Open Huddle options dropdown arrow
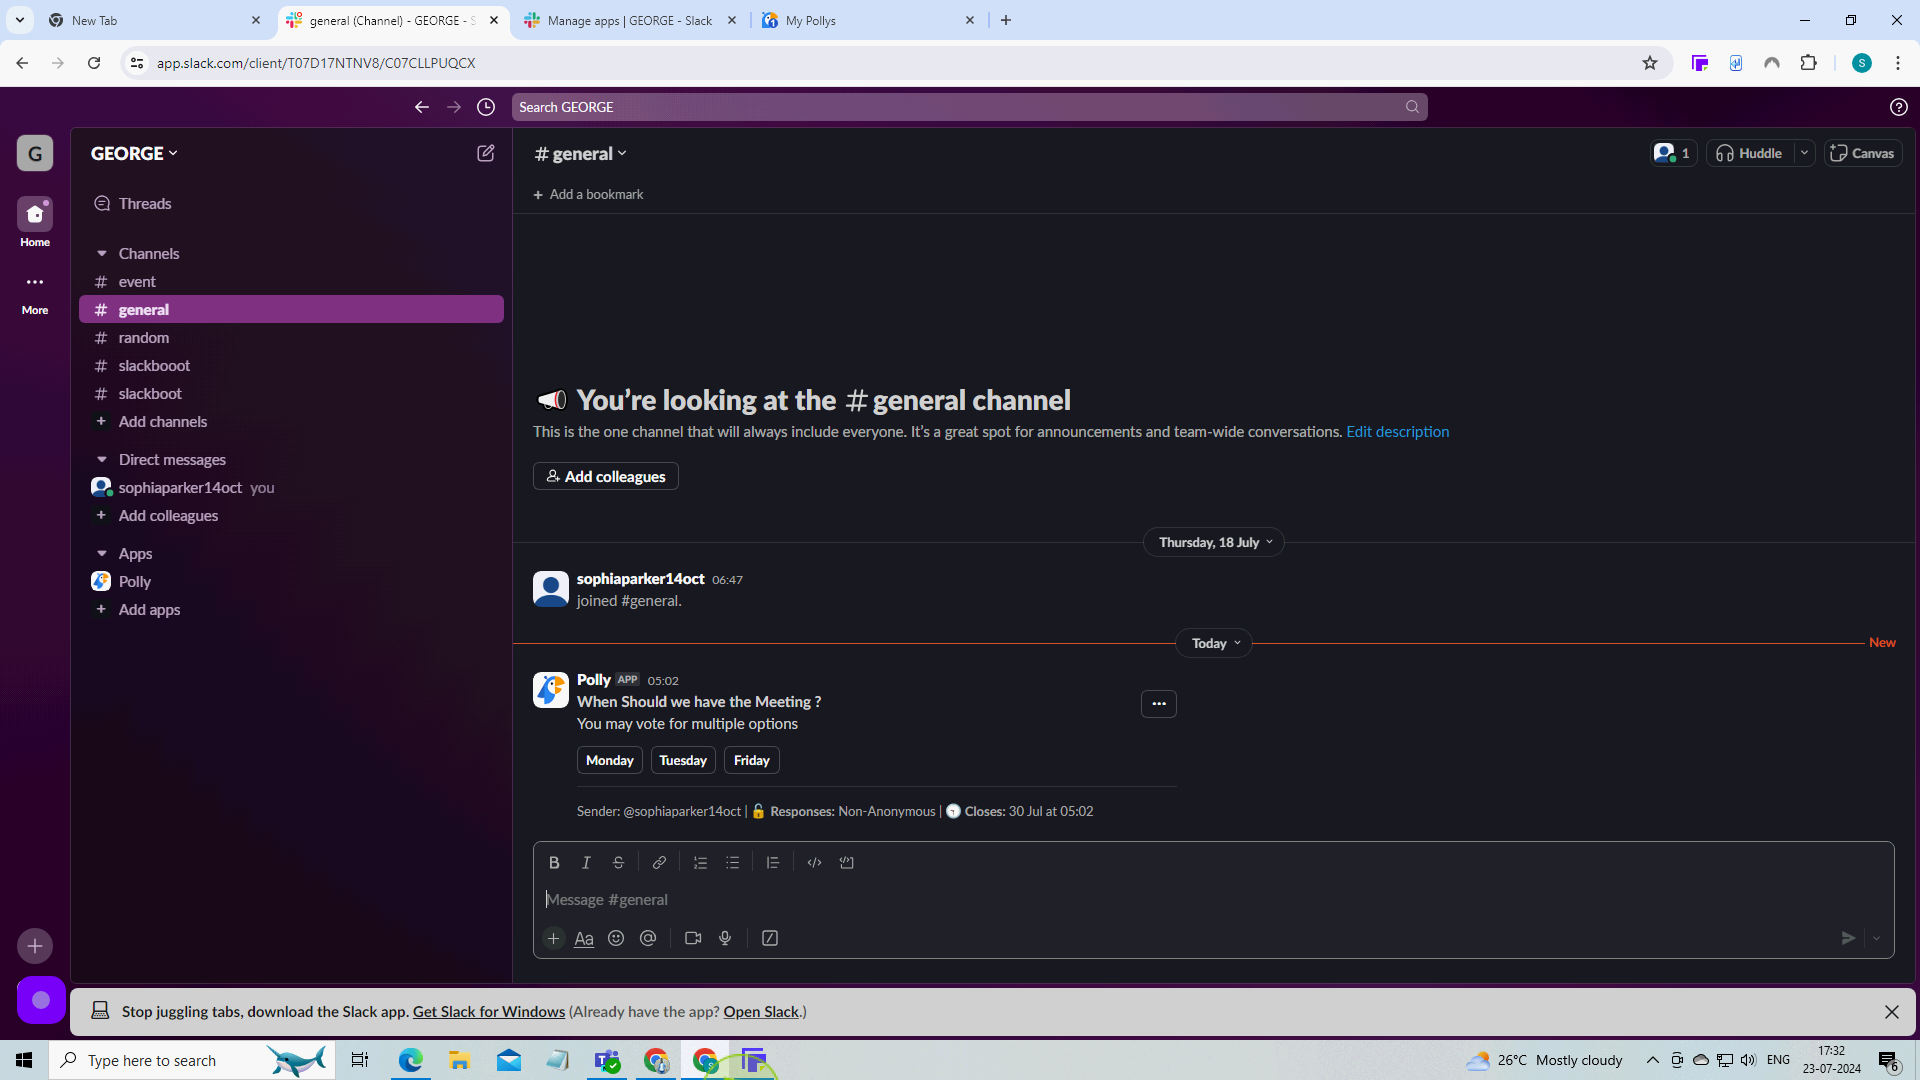Image resolution: width=1920 pixels, height=1080 pixels. [1805, 153]
